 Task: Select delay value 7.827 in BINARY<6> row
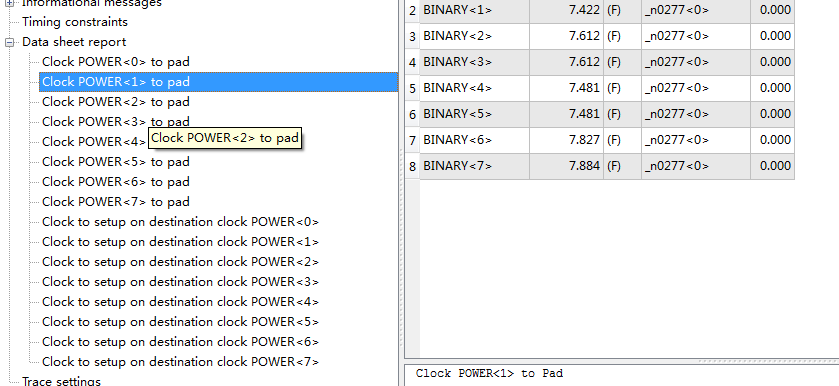point(567,140)
